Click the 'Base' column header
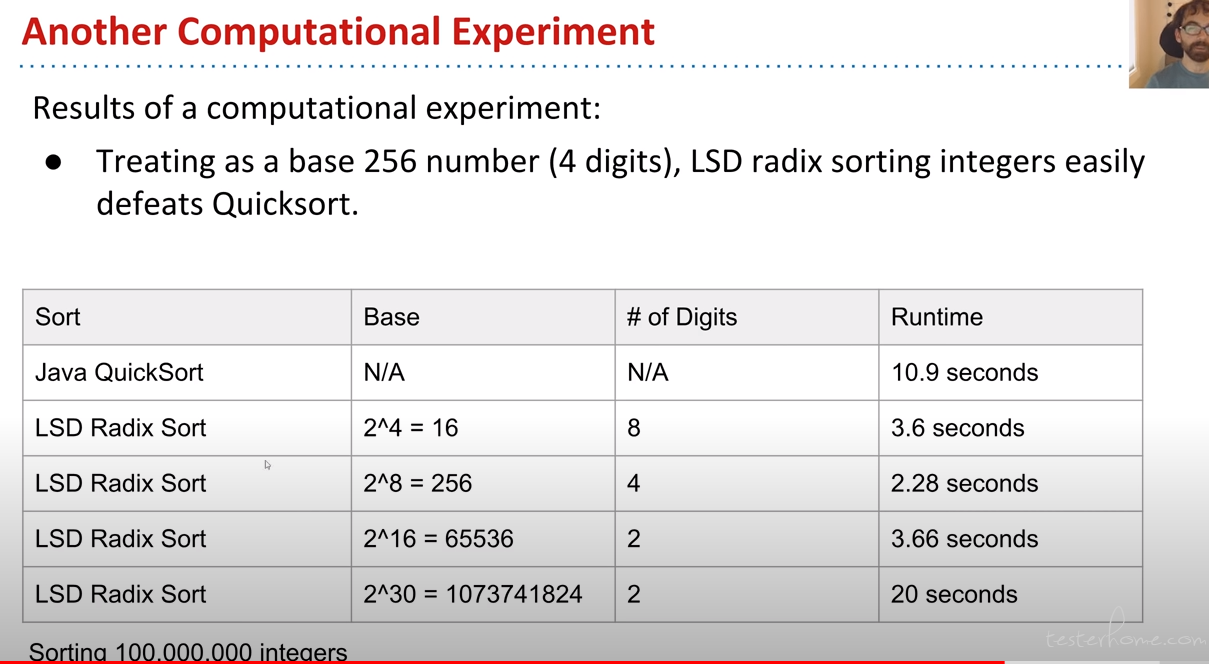Screen dimensions: 1209x664 click(x=483, y=318)
